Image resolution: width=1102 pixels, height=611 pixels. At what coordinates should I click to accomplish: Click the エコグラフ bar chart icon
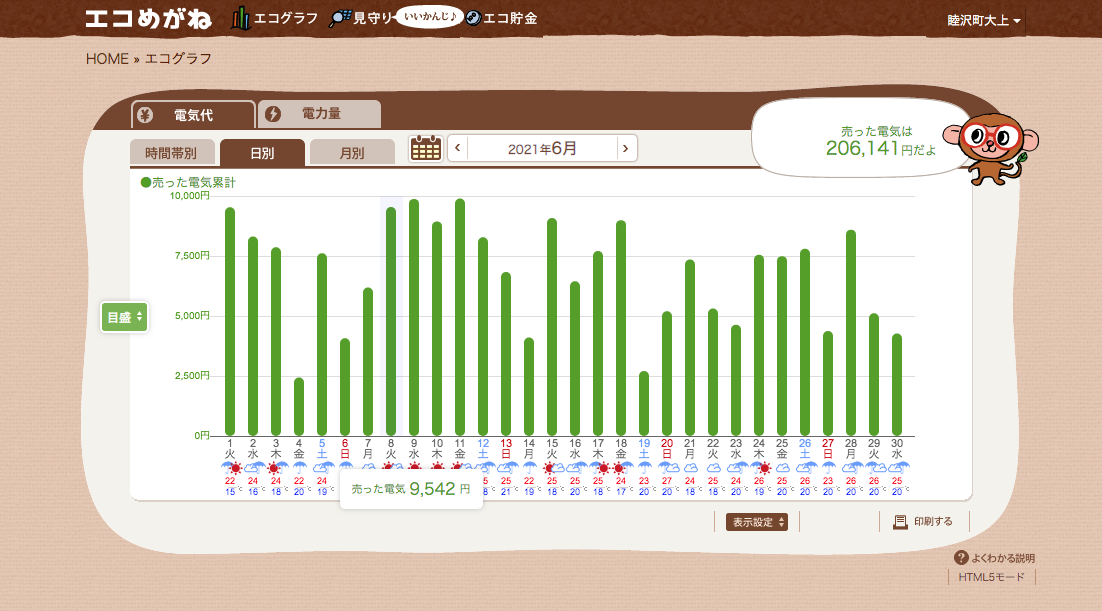(241, 19)
